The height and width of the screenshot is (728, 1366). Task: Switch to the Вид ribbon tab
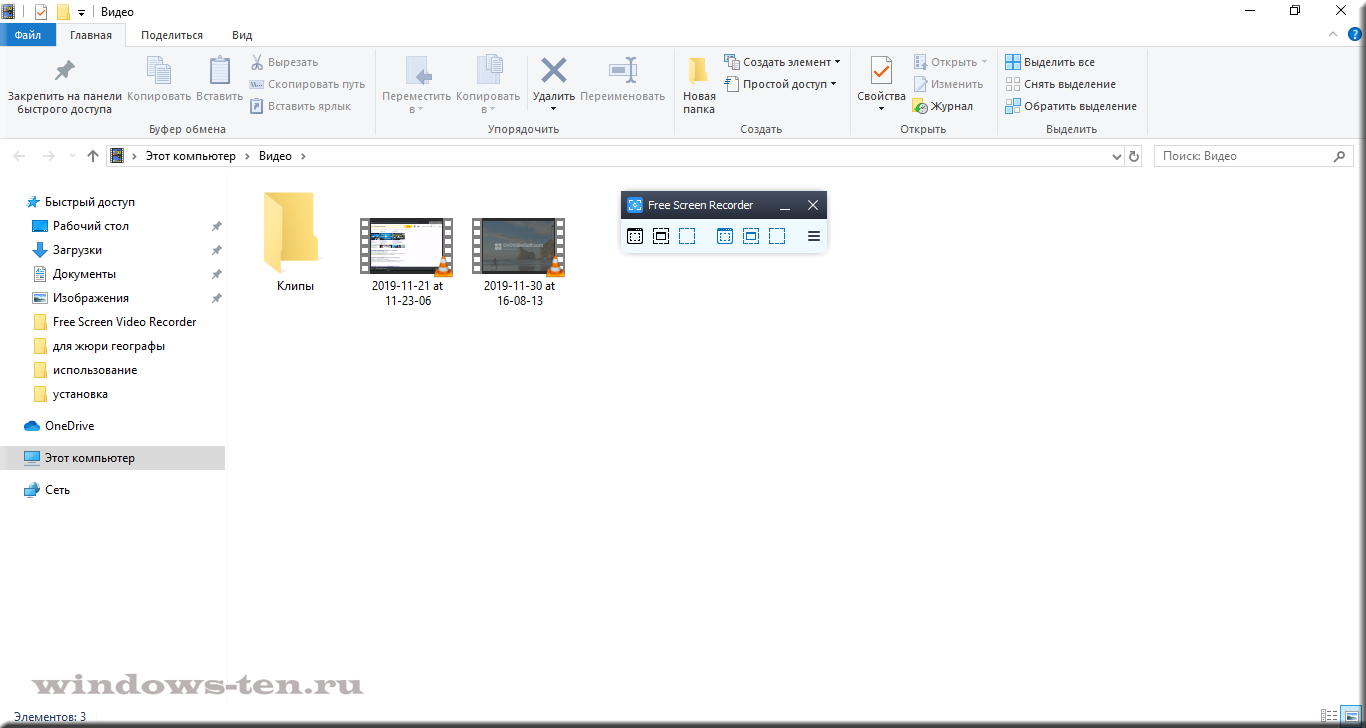242,35
